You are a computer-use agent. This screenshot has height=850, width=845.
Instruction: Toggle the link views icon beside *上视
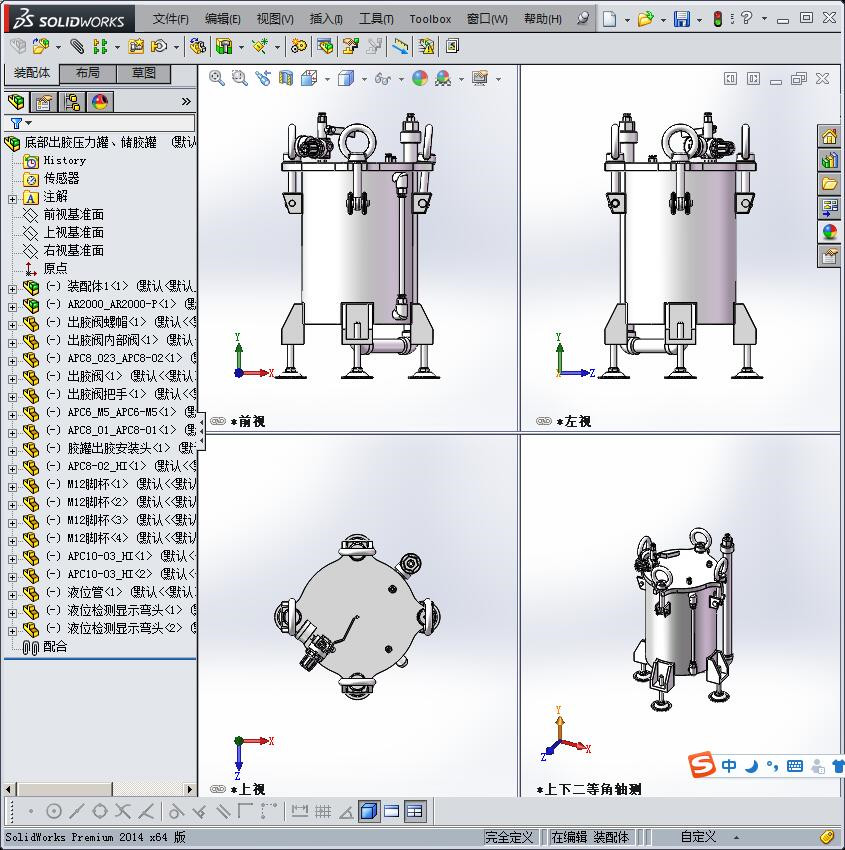coord(218,789)
